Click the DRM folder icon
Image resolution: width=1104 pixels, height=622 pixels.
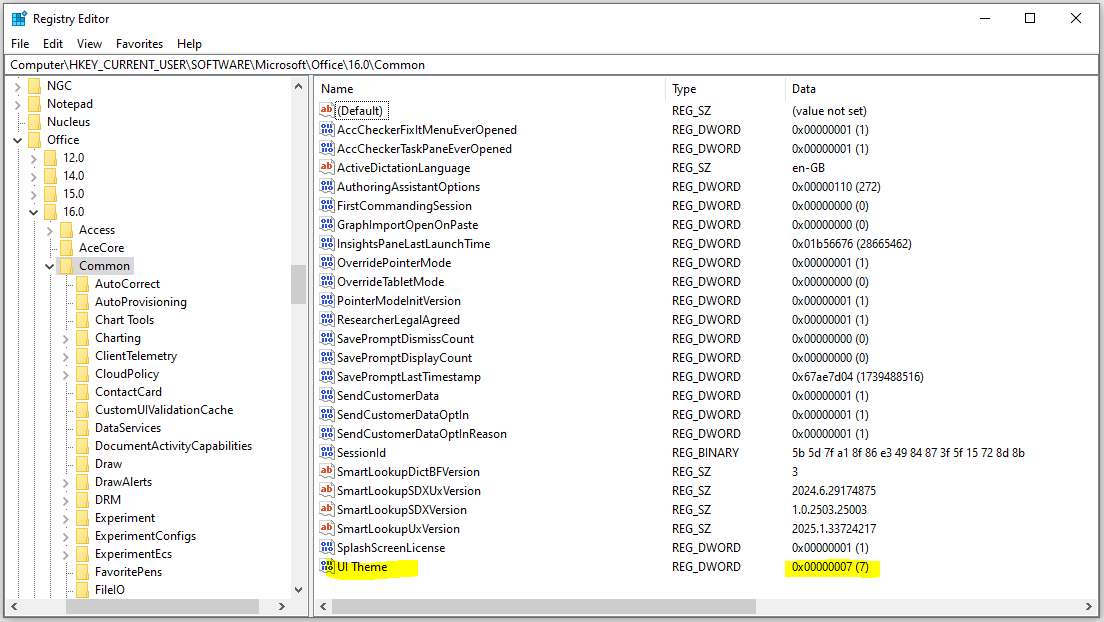tap(83, 500)
